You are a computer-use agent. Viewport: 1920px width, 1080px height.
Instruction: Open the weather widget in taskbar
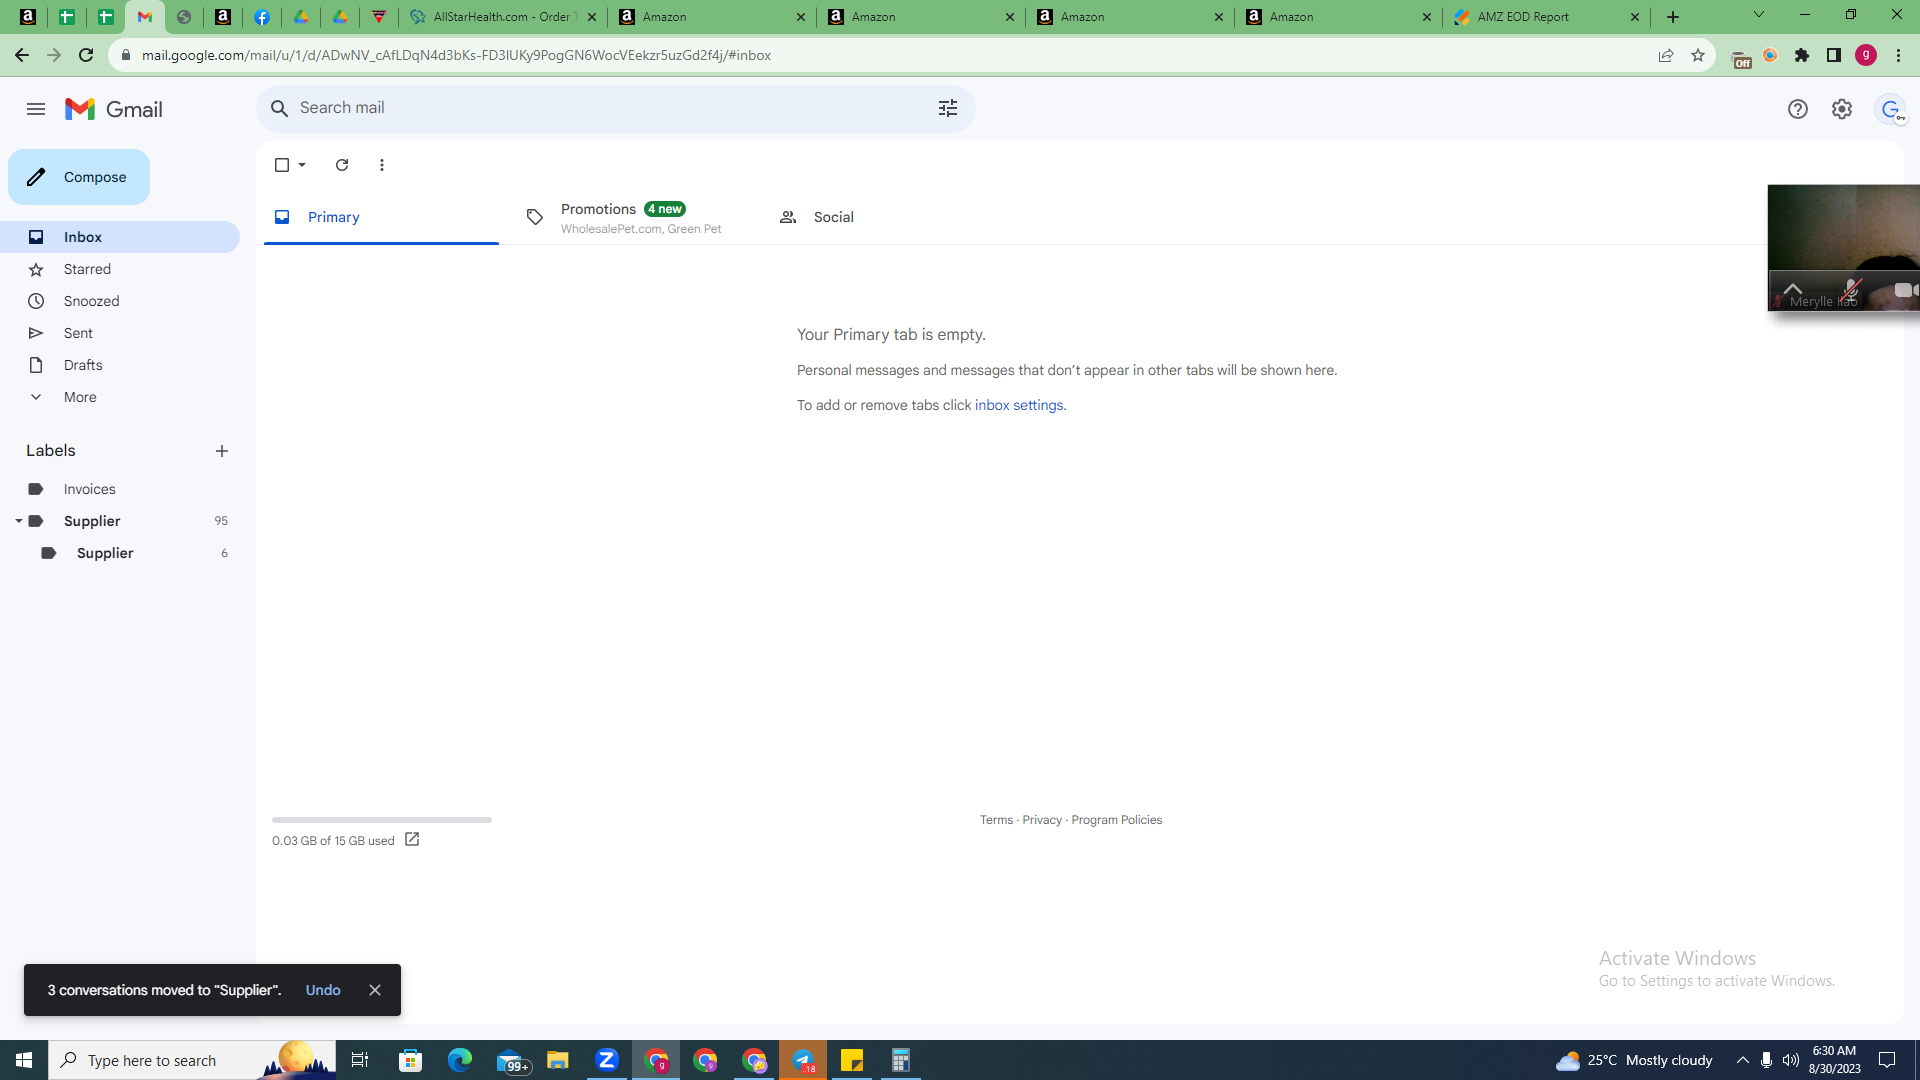coord(1634,1060)
